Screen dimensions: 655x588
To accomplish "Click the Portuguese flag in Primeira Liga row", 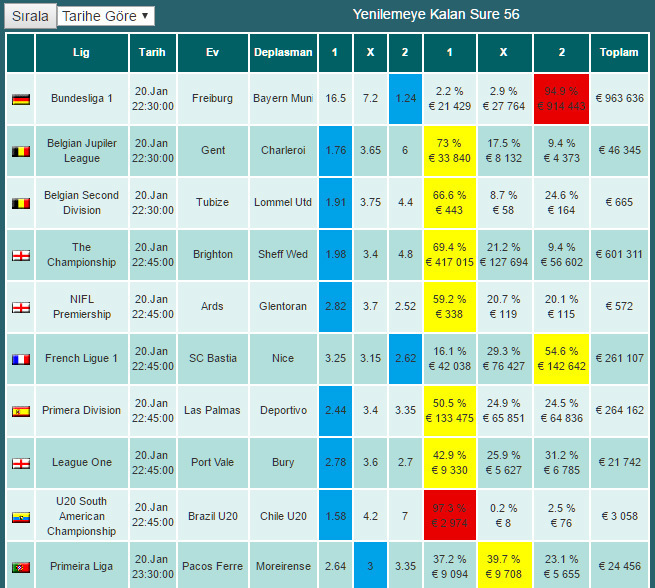I will [x=20, y=568].
